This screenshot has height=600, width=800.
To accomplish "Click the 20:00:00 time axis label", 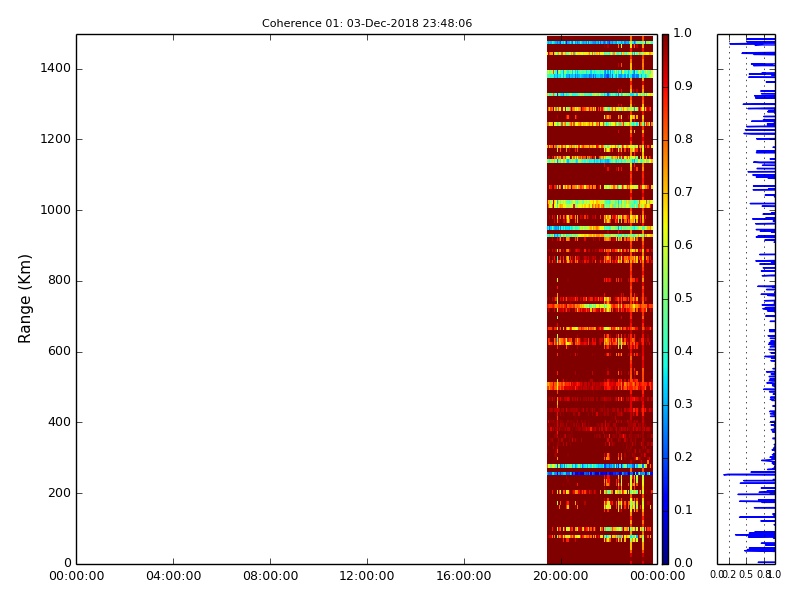I will [561, 576].
